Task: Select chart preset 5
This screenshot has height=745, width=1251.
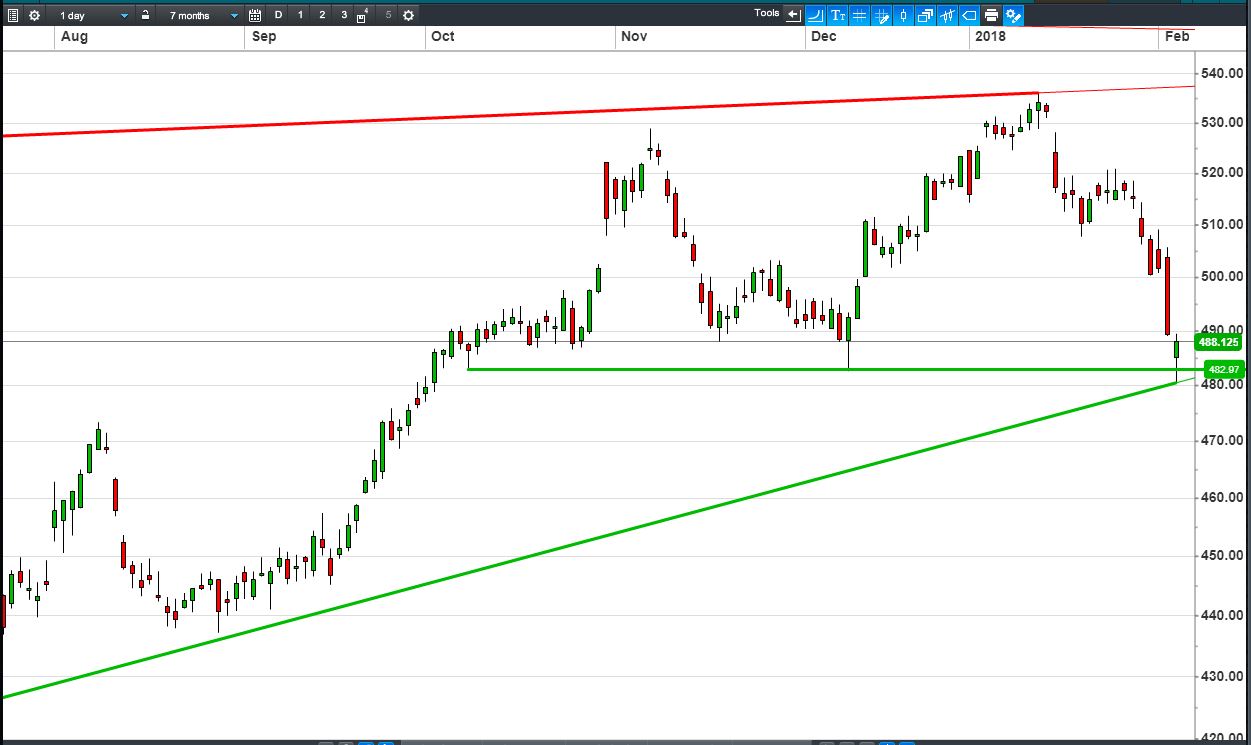Action: point(388,15)
